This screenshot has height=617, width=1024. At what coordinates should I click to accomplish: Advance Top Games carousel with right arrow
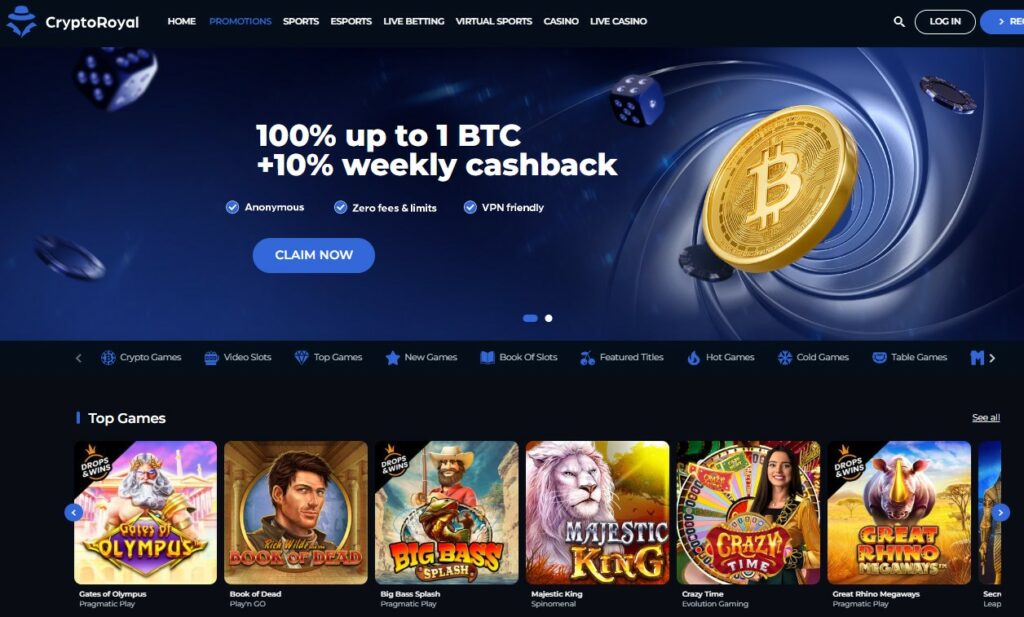[x=1000, y=513]
